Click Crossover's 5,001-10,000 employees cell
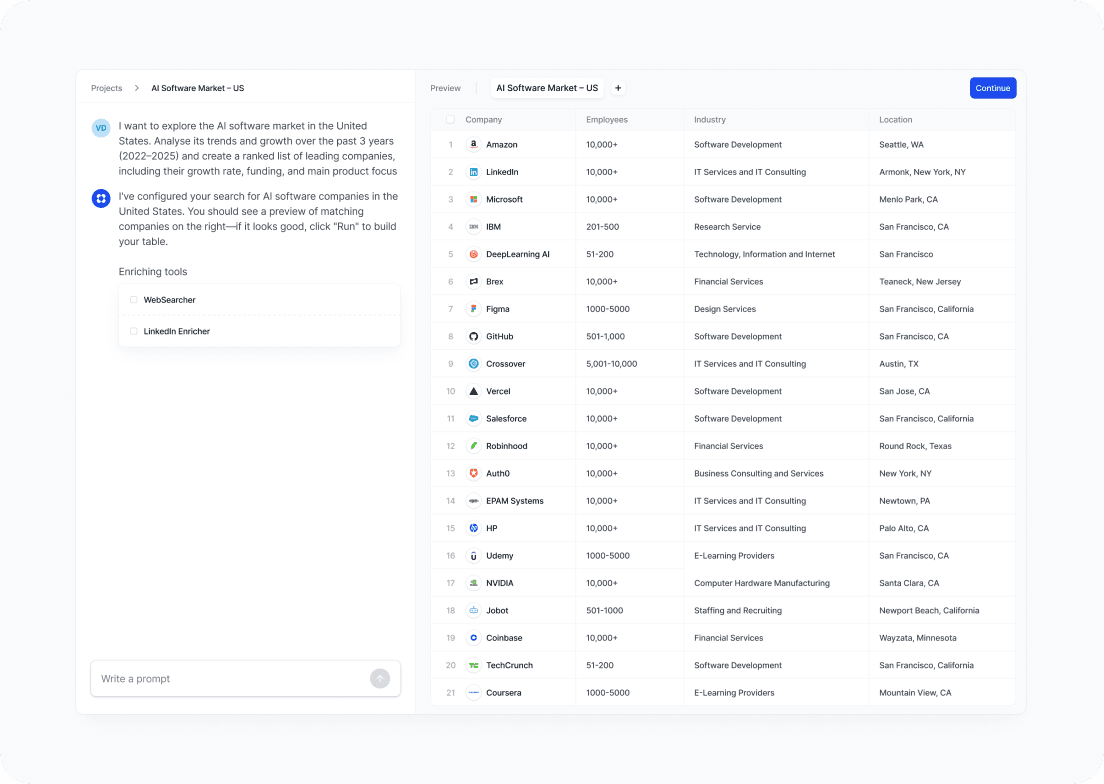1104x784 pixels. pos(612,364)
